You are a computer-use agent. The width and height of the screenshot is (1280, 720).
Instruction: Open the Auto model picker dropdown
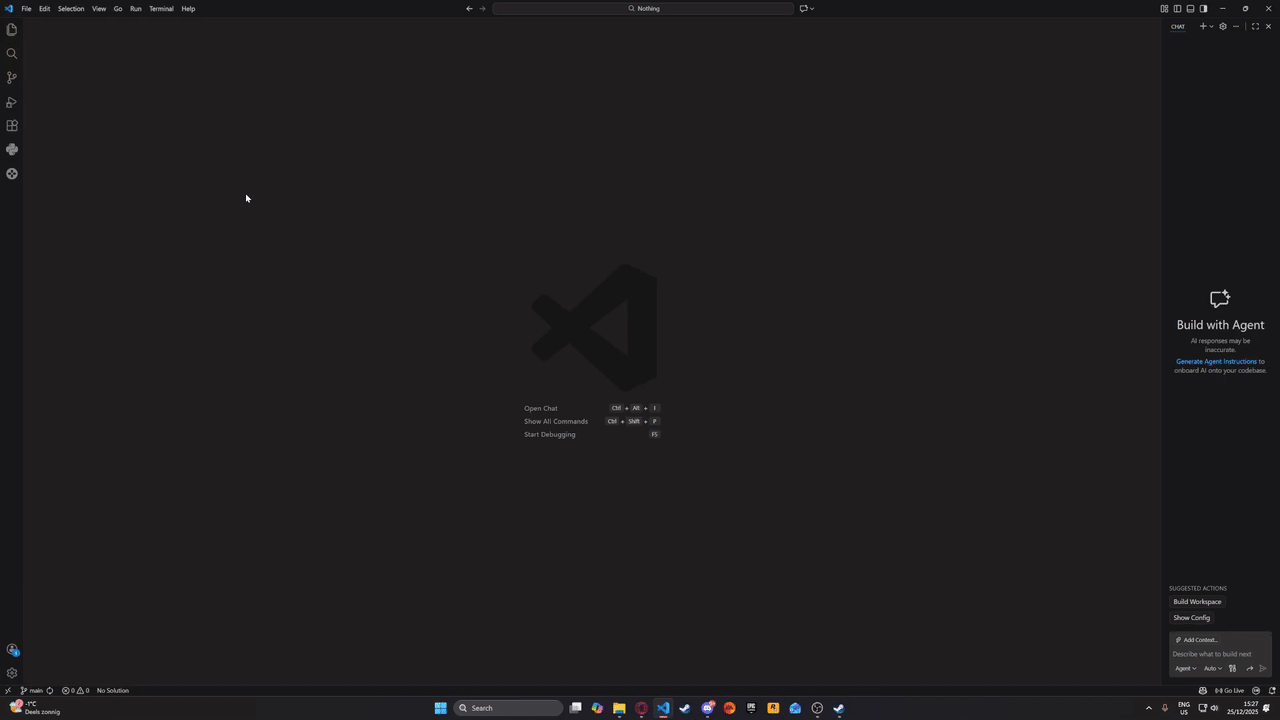point(1212,668)
